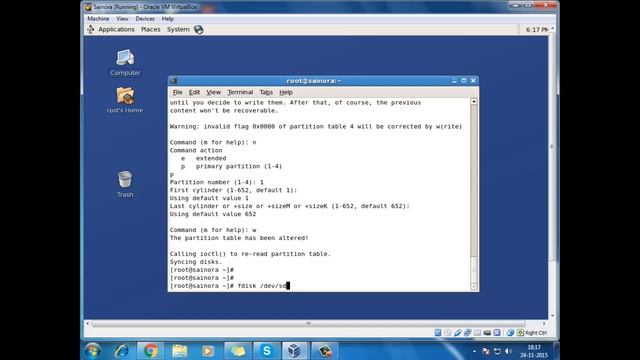Viewport: 640px width, 360px height.
Task: Click the green host key capture indicator
Action: pyautogui.click(x=520, y=333)
